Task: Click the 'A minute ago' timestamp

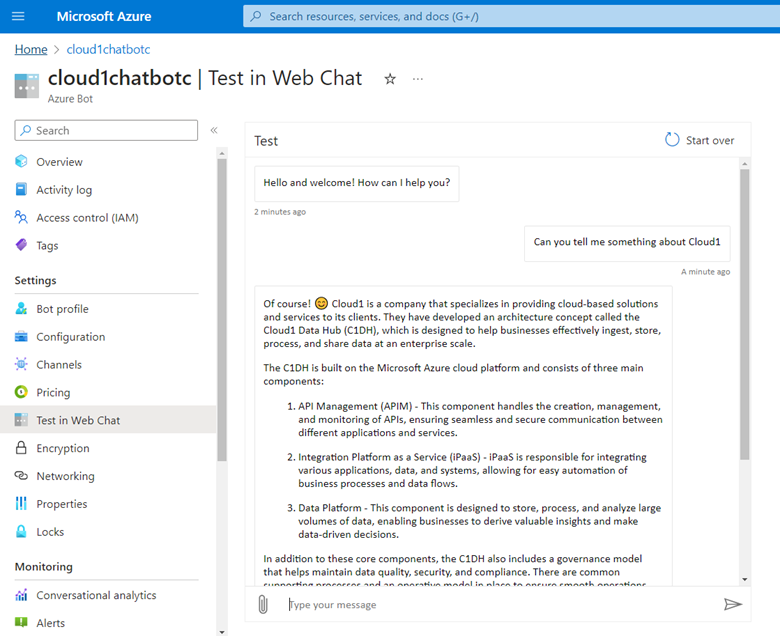Action: tap(705, 272)
